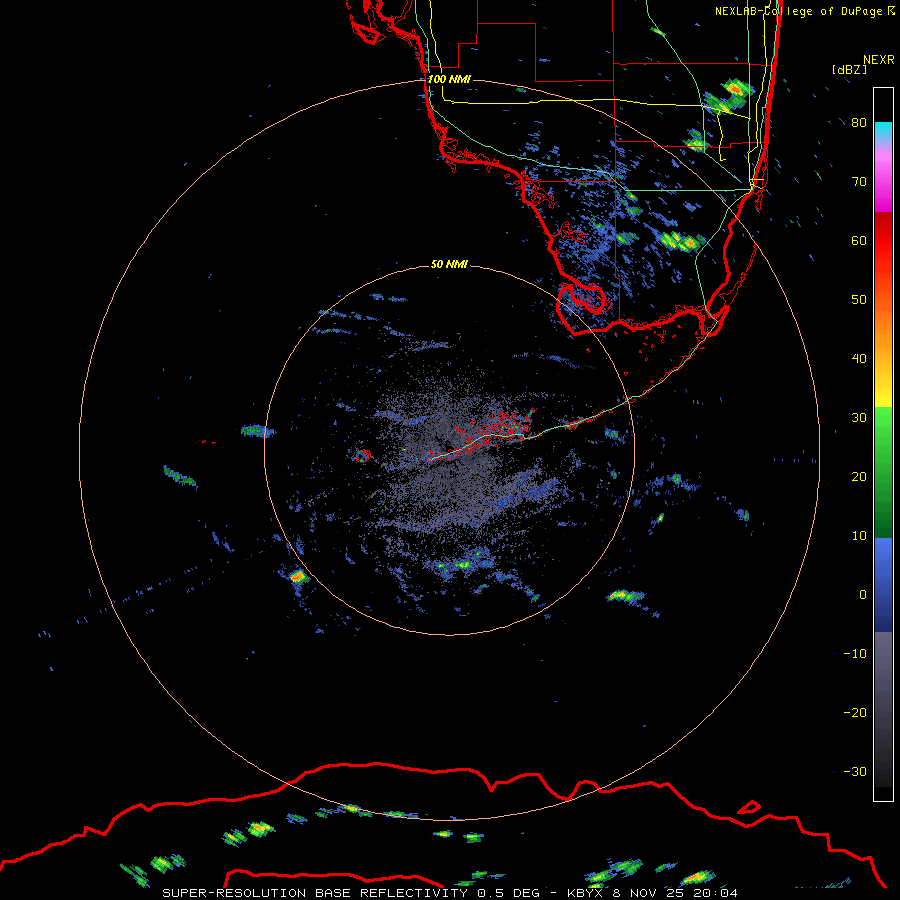Pick the green band of the dBZ color bar
Image resolution: width=900 pixels, height=900 pixels.
click(x=883, y=472)
